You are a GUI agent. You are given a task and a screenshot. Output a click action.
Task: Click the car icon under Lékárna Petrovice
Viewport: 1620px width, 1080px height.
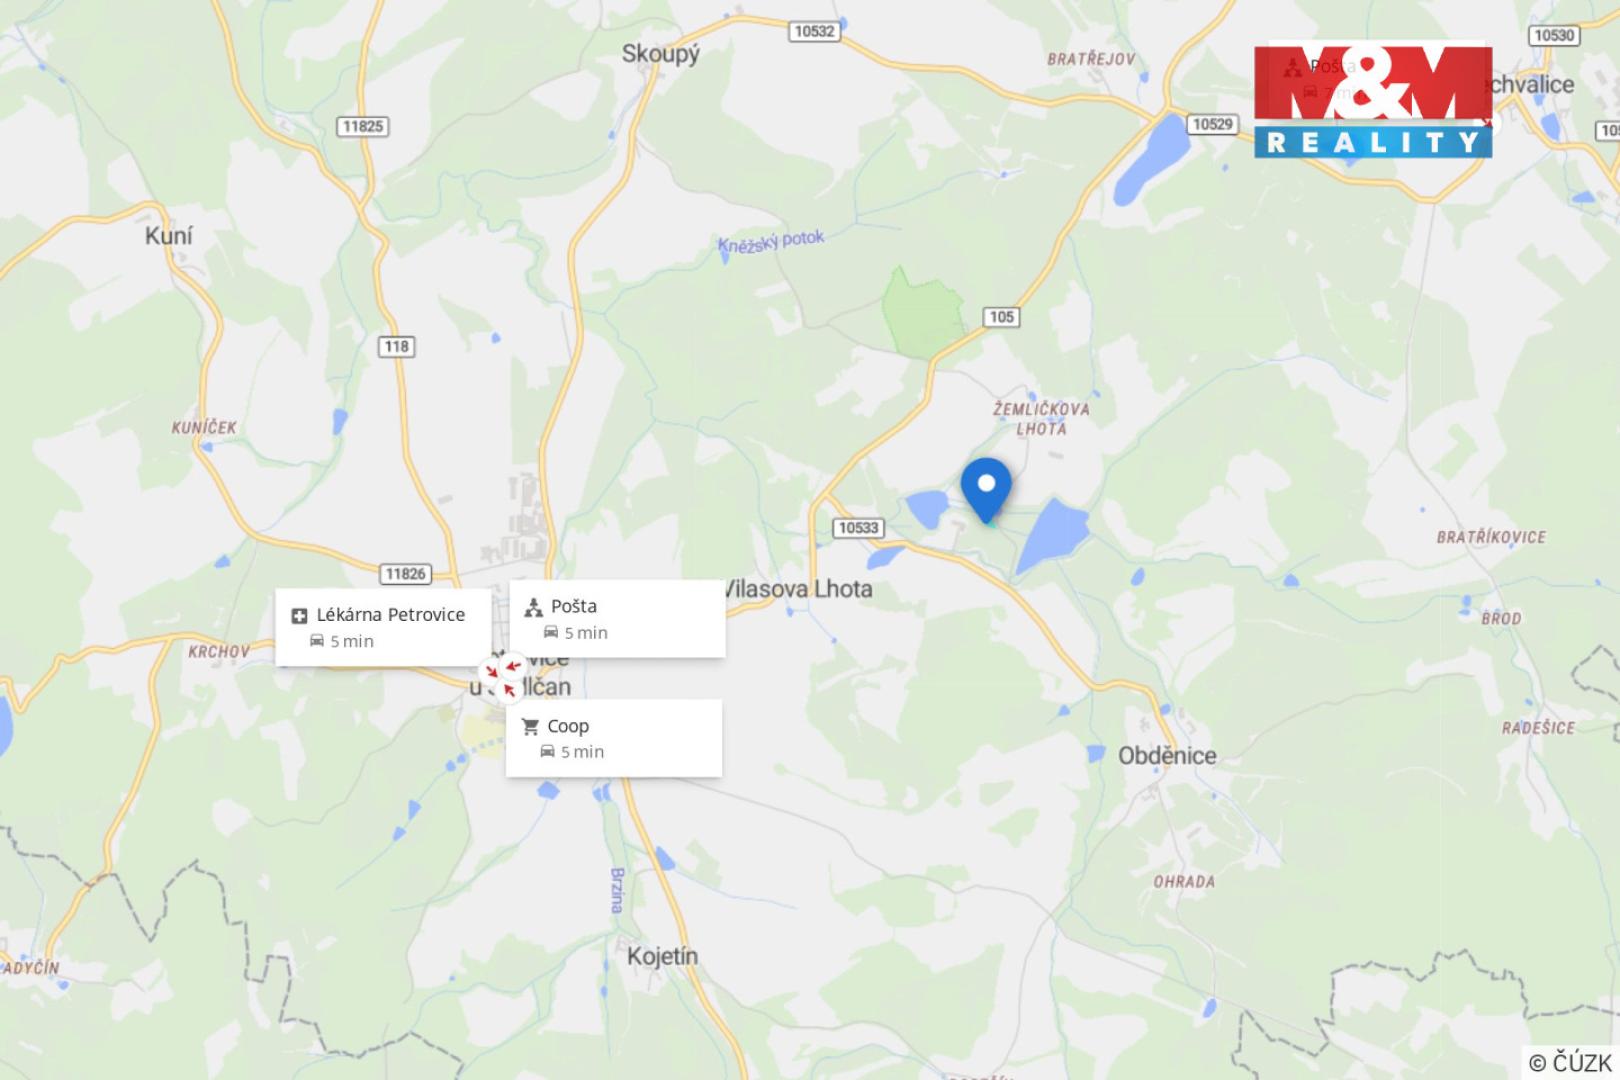(x=317, y=640)
